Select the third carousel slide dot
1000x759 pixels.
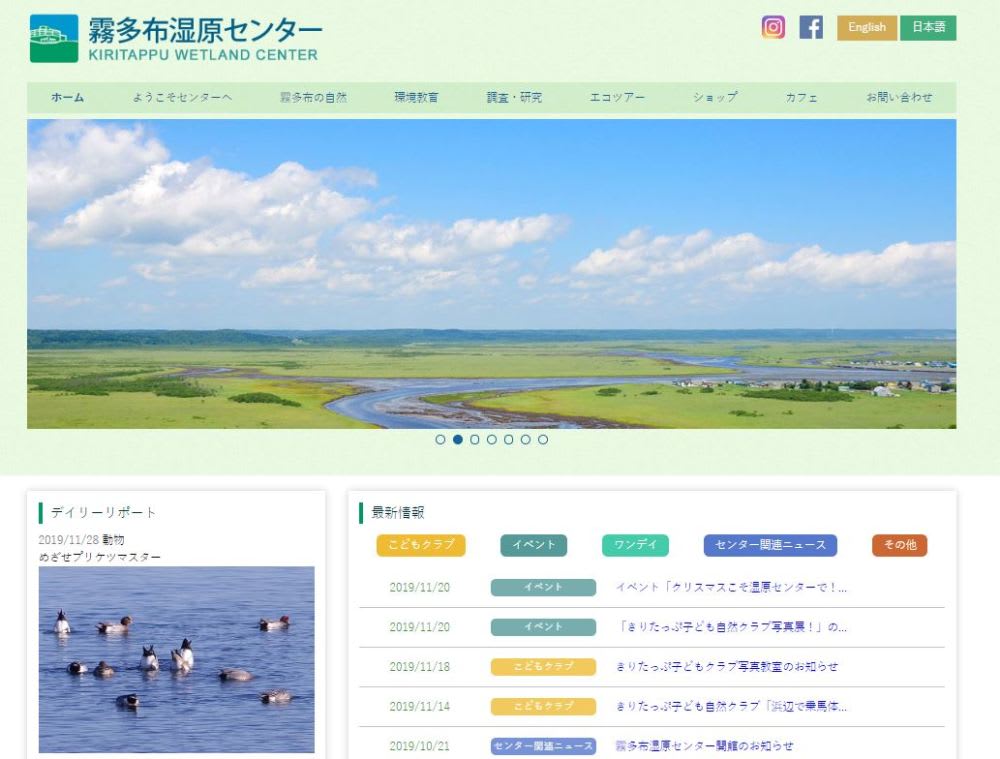(x=475, y=439)
